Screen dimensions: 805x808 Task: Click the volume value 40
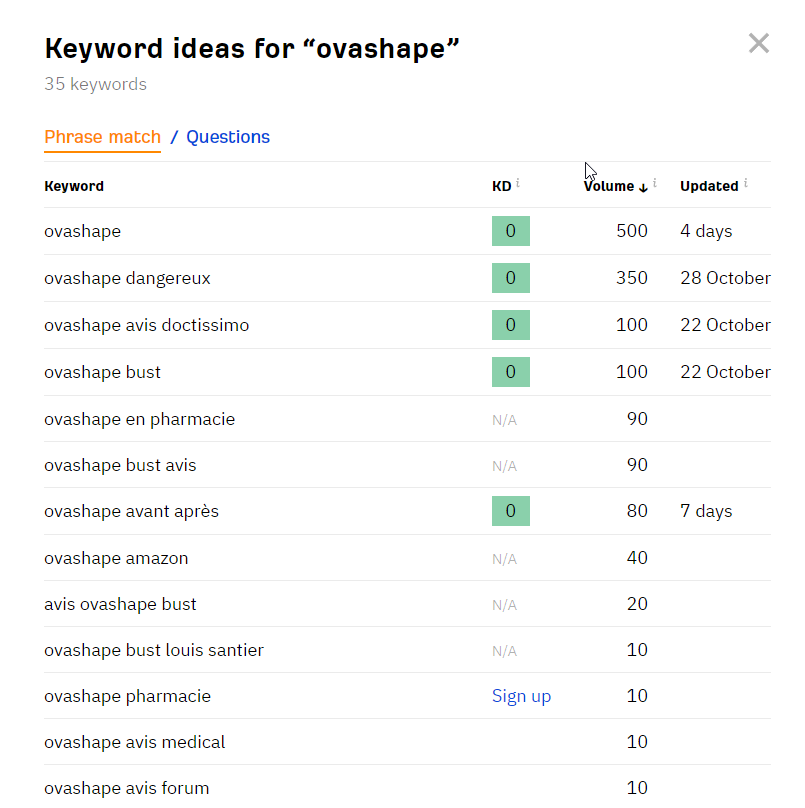click(637, 558)
